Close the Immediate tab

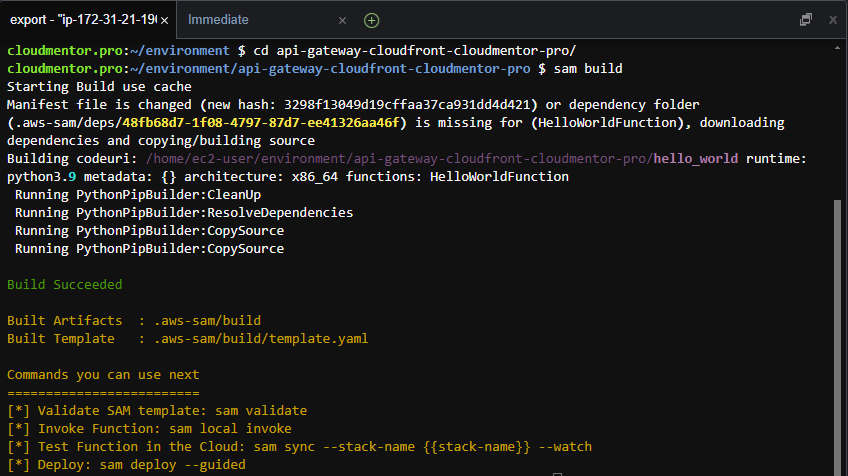(343, 20)
